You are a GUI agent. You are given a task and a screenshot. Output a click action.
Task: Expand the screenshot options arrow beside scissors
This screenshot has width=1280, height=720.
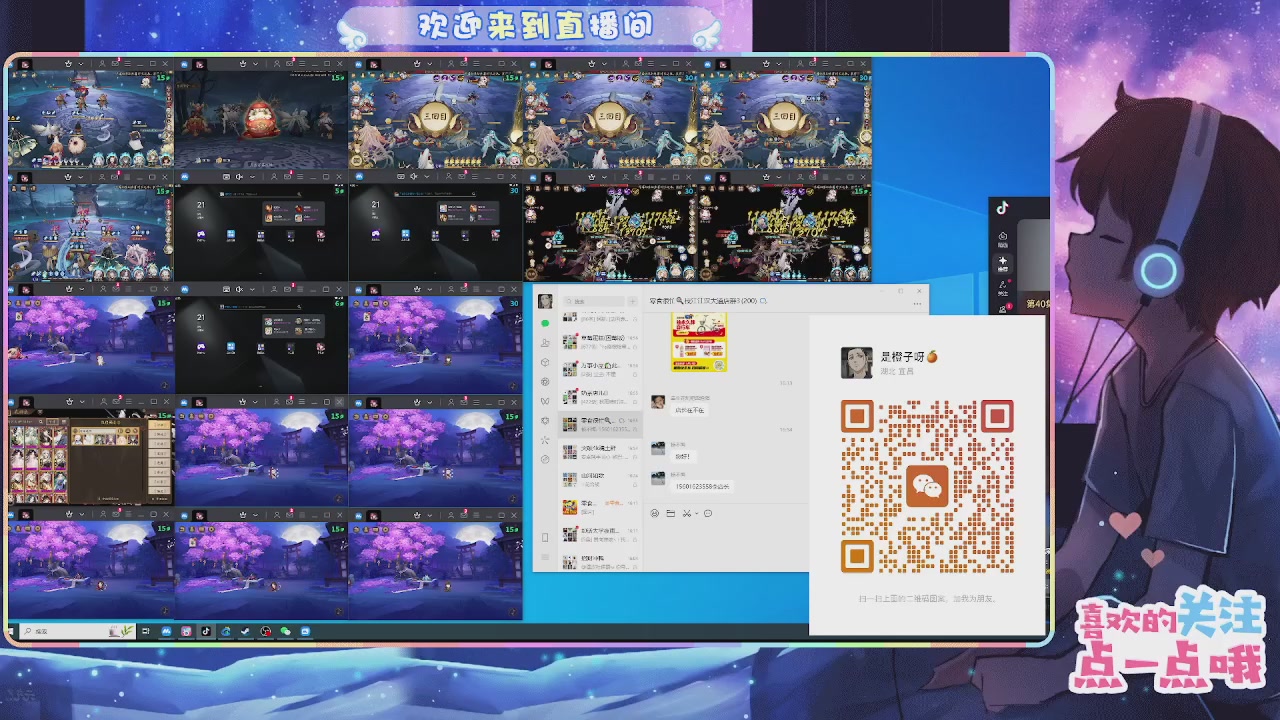(x=696, y=513)
